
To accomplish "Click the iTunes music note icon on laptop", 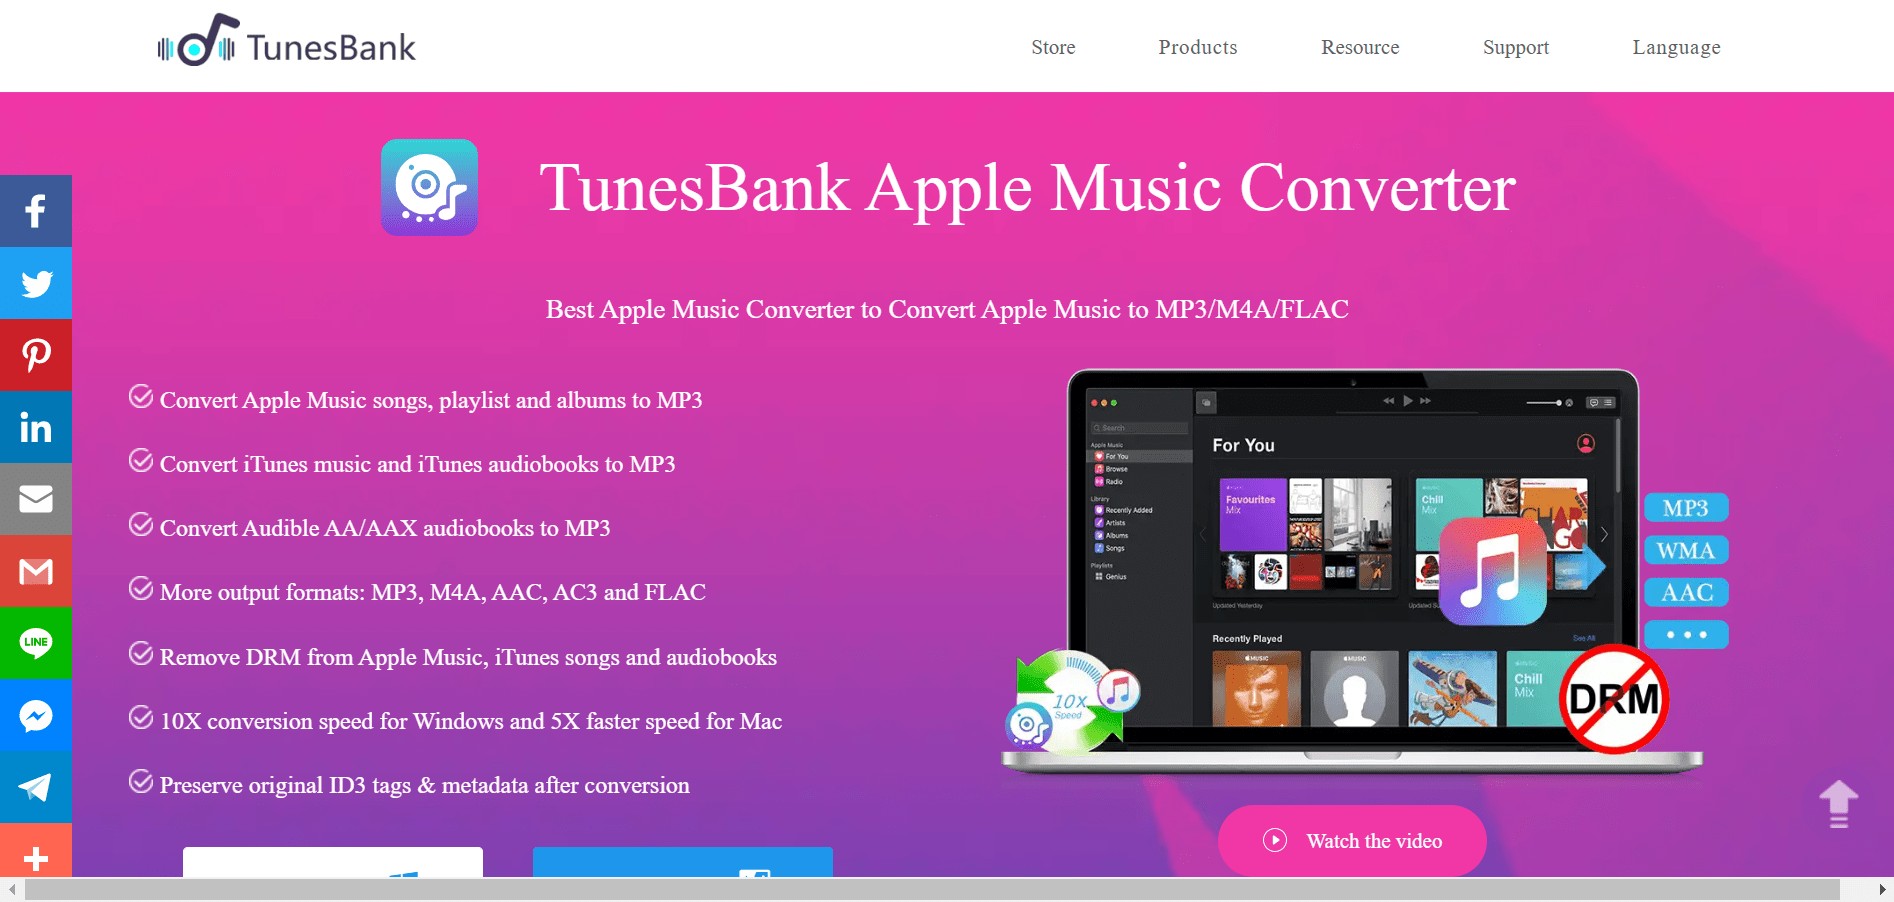I will (1493, 571).
